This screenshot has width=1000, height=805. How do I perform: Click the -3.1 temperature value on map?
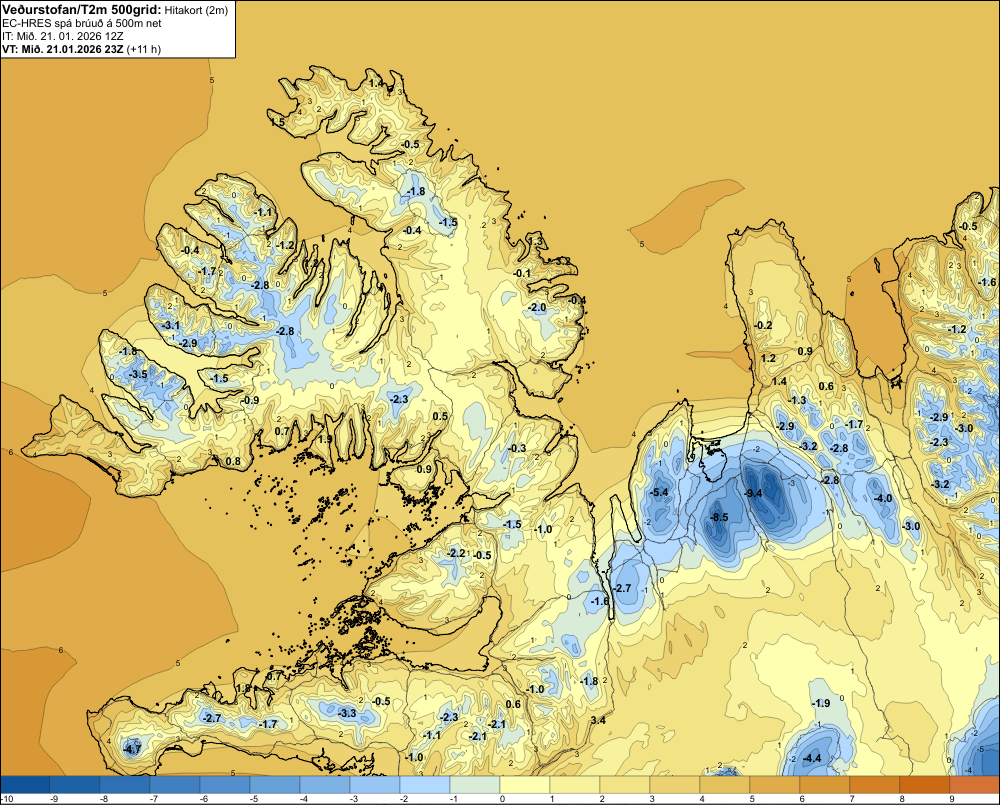[171, 325]
